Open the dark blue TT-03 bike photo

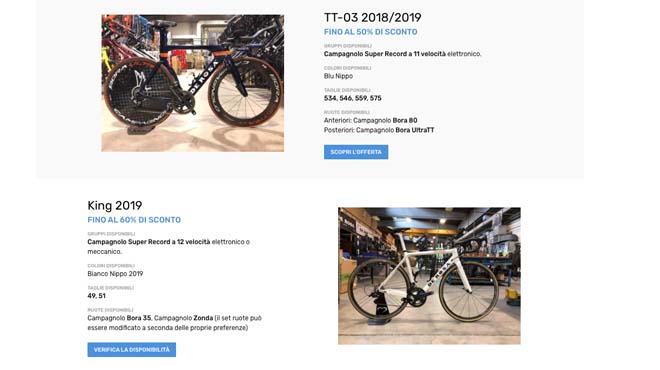(193, 83)
